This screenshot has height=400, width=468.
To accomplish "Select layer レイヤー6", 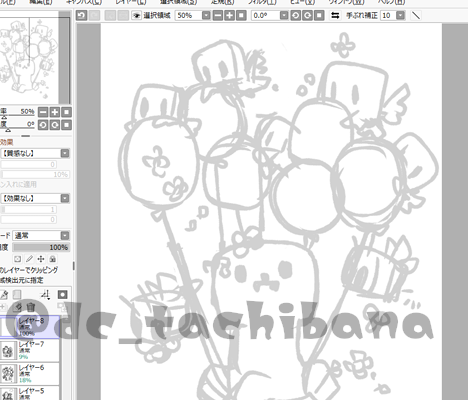I will [30, 374].
